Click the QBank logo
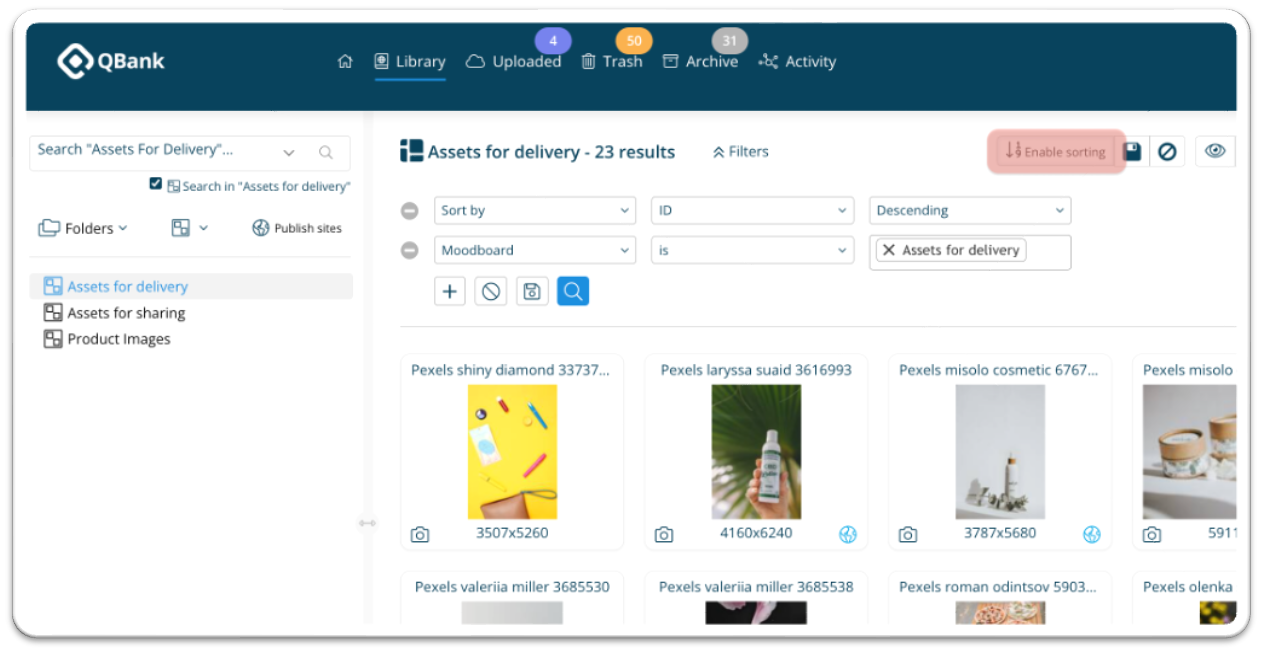Image resolution: width=1262 pixels, height=652 pixels. point(111,61)
